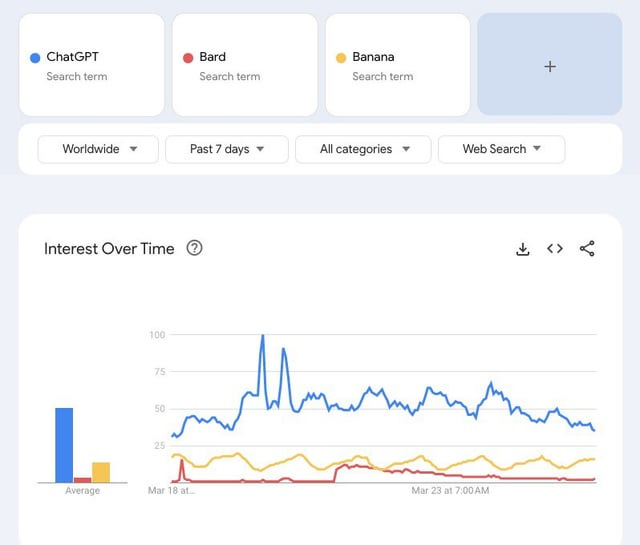Click the Interest Over Time heading

[109, 249]
